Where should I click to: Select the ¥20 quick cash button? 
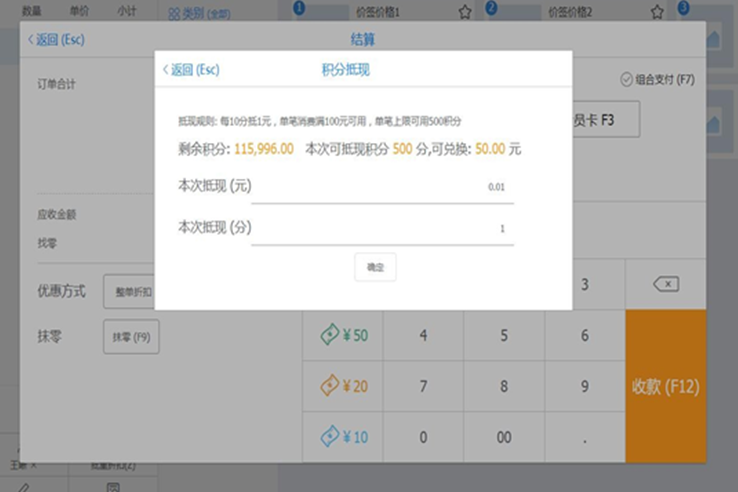[x=343, y=386]
